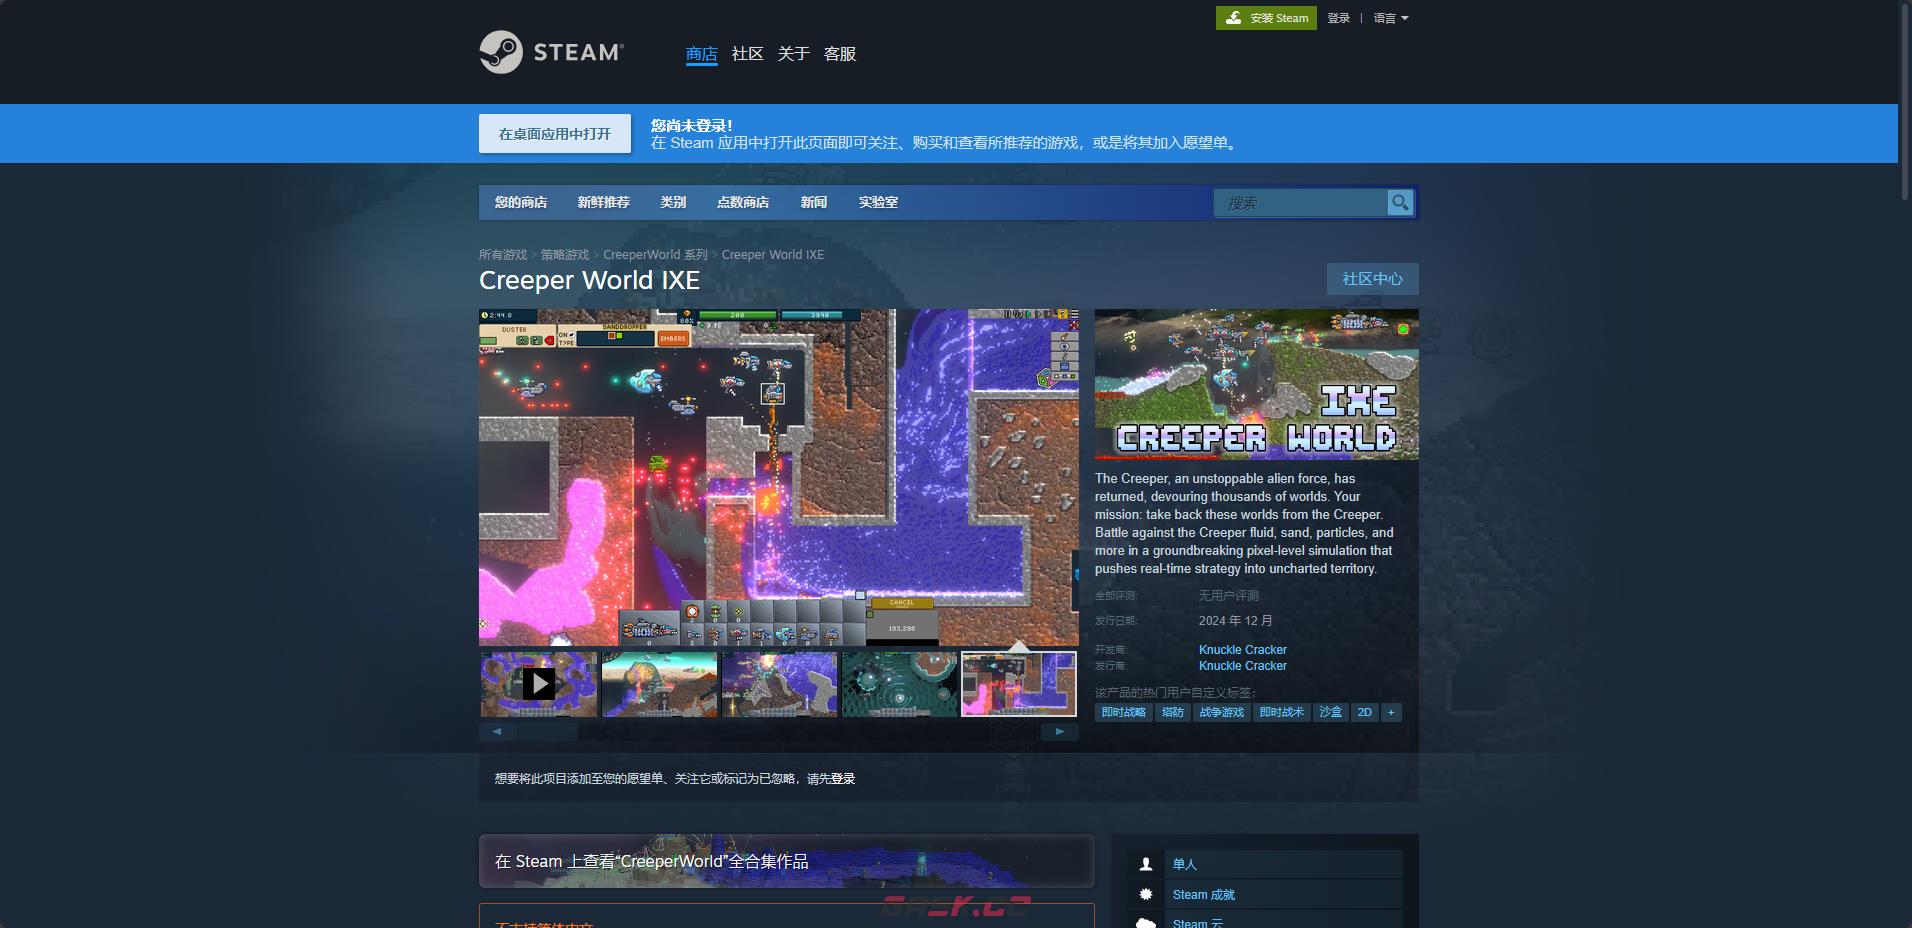1912x928 pixels.
Task: Play the trailer video thumbnail
Action: pos(539,684)
